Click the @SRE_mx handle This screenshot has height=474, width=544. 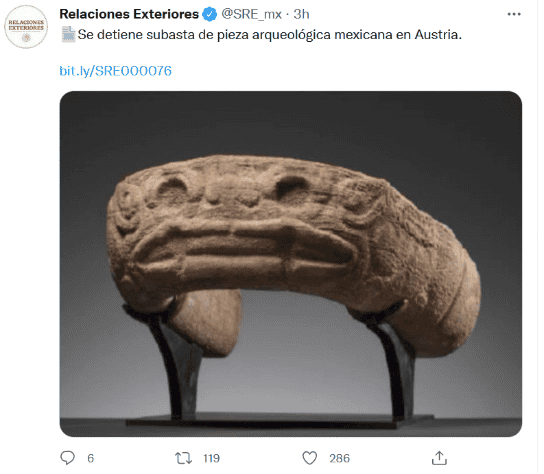coord(251,14)
